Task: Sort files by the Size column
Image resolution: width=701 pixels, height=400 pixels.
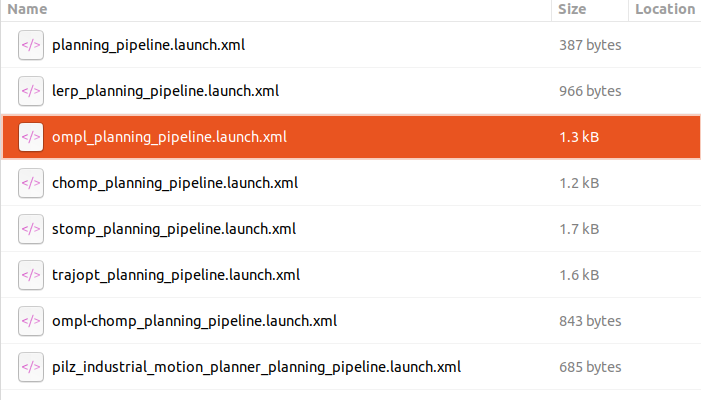Action: (572, 9)
